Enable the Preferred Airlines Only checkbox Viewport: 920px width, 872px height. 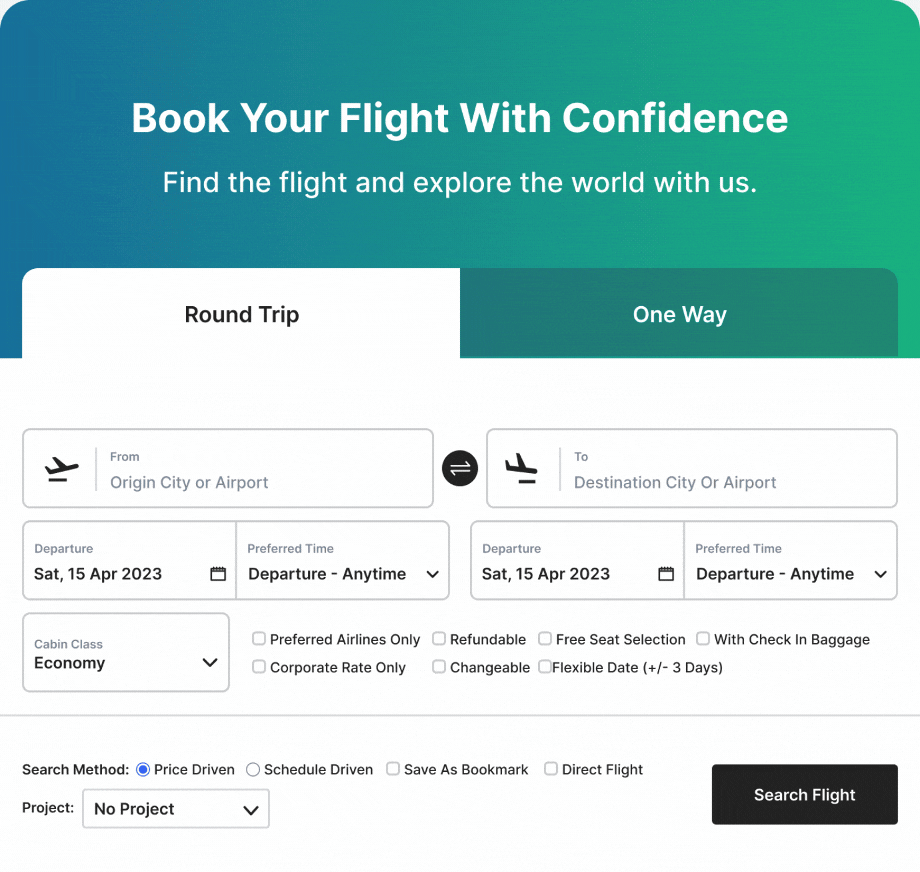coord(259,638)
